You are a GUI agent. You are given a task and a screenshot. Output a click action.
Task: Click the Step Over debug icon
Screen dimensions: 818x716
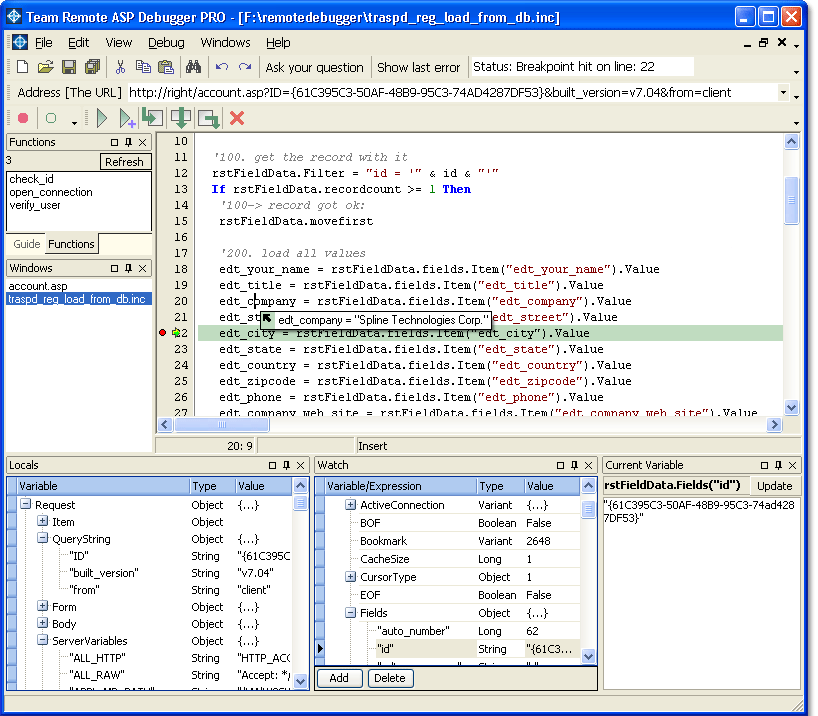click(x=180, y=118)
